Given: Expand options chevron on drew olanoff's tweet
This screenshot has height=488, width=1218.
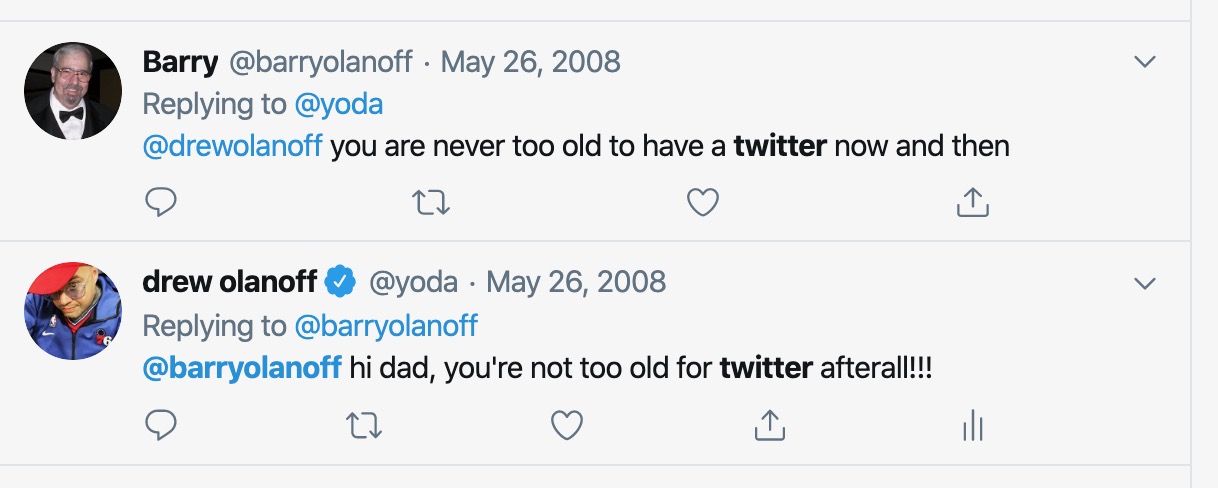Looking at the screenshot, I should tap(1145, 284).
